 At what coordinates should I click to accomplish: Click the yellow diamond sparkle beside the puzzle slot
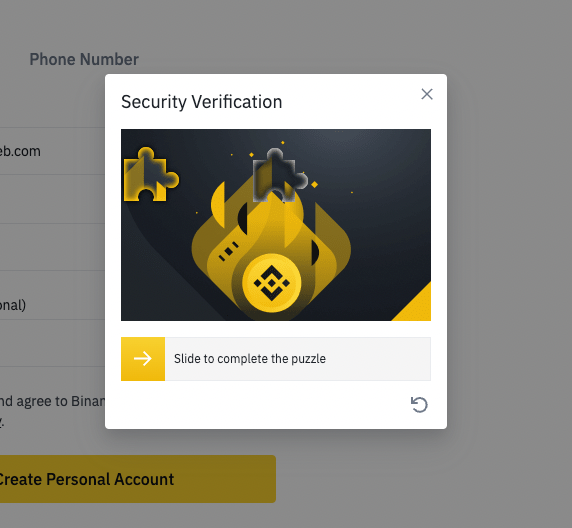[x=314, y=185]
